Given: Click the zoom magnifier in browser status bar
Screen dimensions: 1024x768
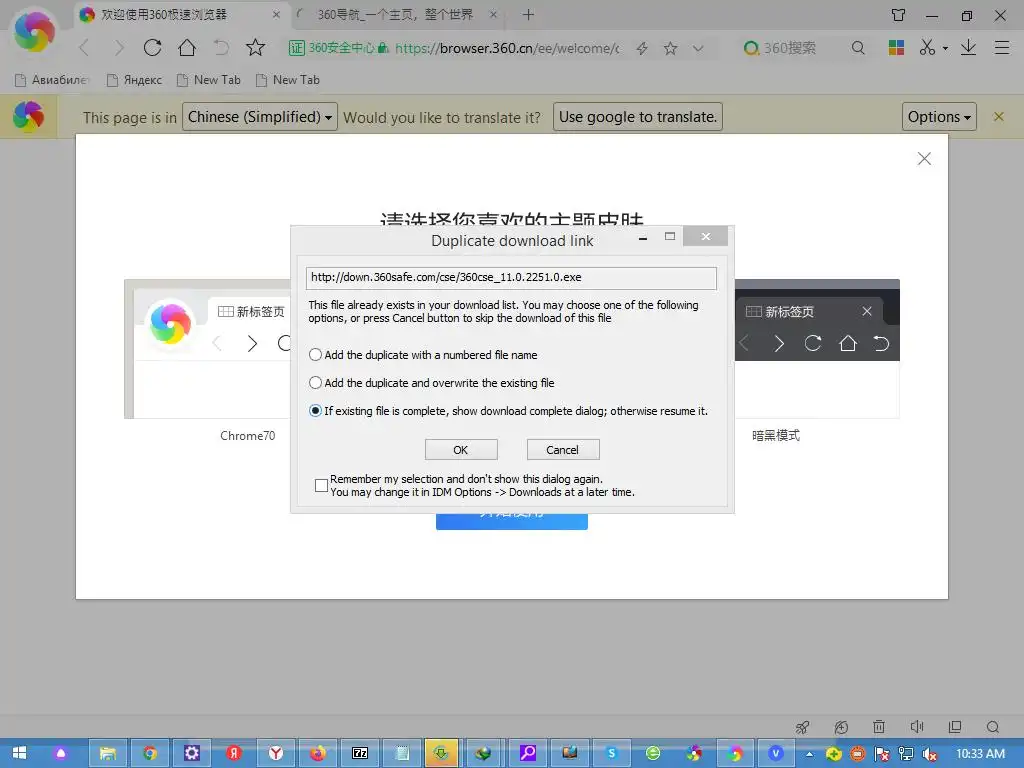Looking at the screenshot, I should click(x=993, y=727).
